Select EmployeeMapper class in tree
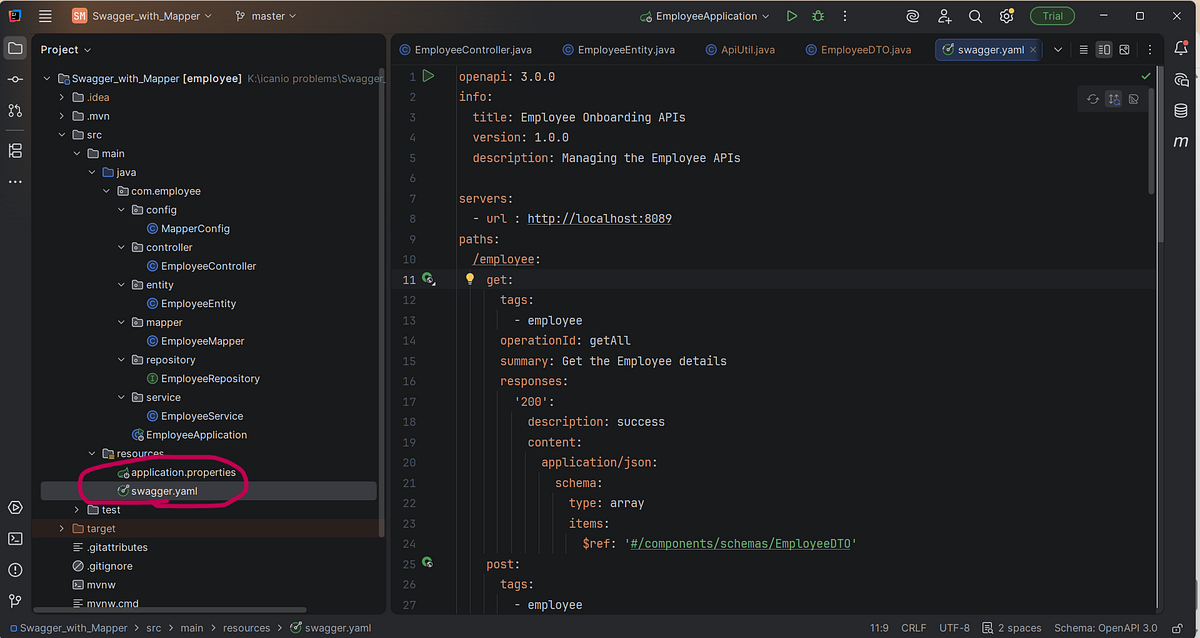The width and height of the screenshot is (1200, 638). point(202,341)
